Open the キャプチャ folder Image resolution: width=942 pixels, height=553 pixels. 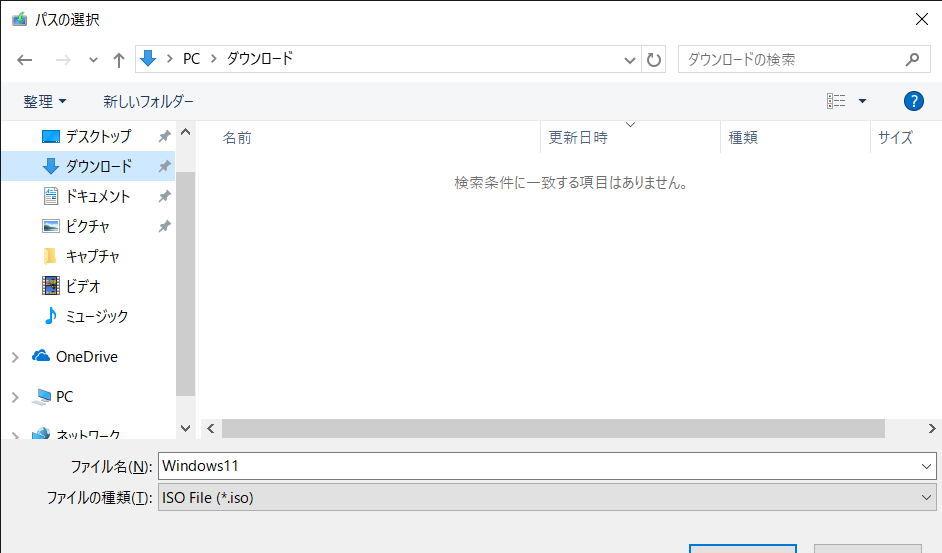[93, 257]
